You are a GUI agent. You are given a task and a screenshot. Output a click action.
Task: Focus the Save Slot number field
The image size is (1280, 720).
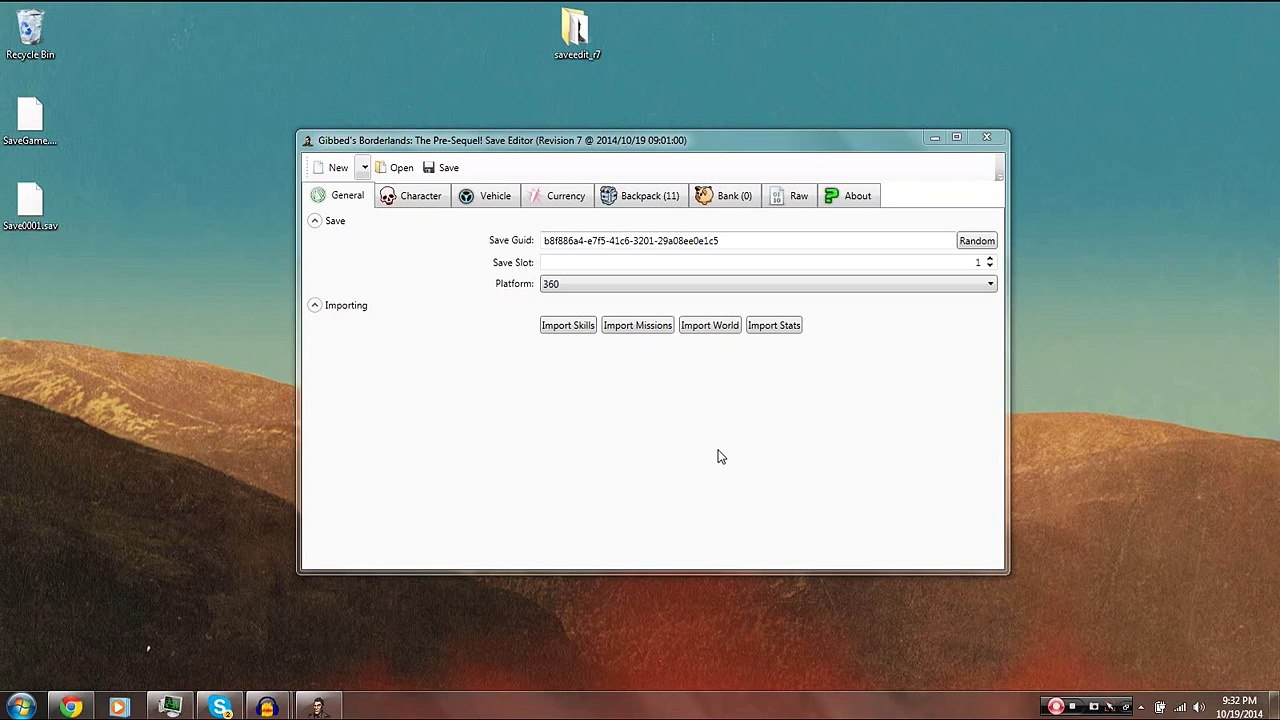click(762, 262)
